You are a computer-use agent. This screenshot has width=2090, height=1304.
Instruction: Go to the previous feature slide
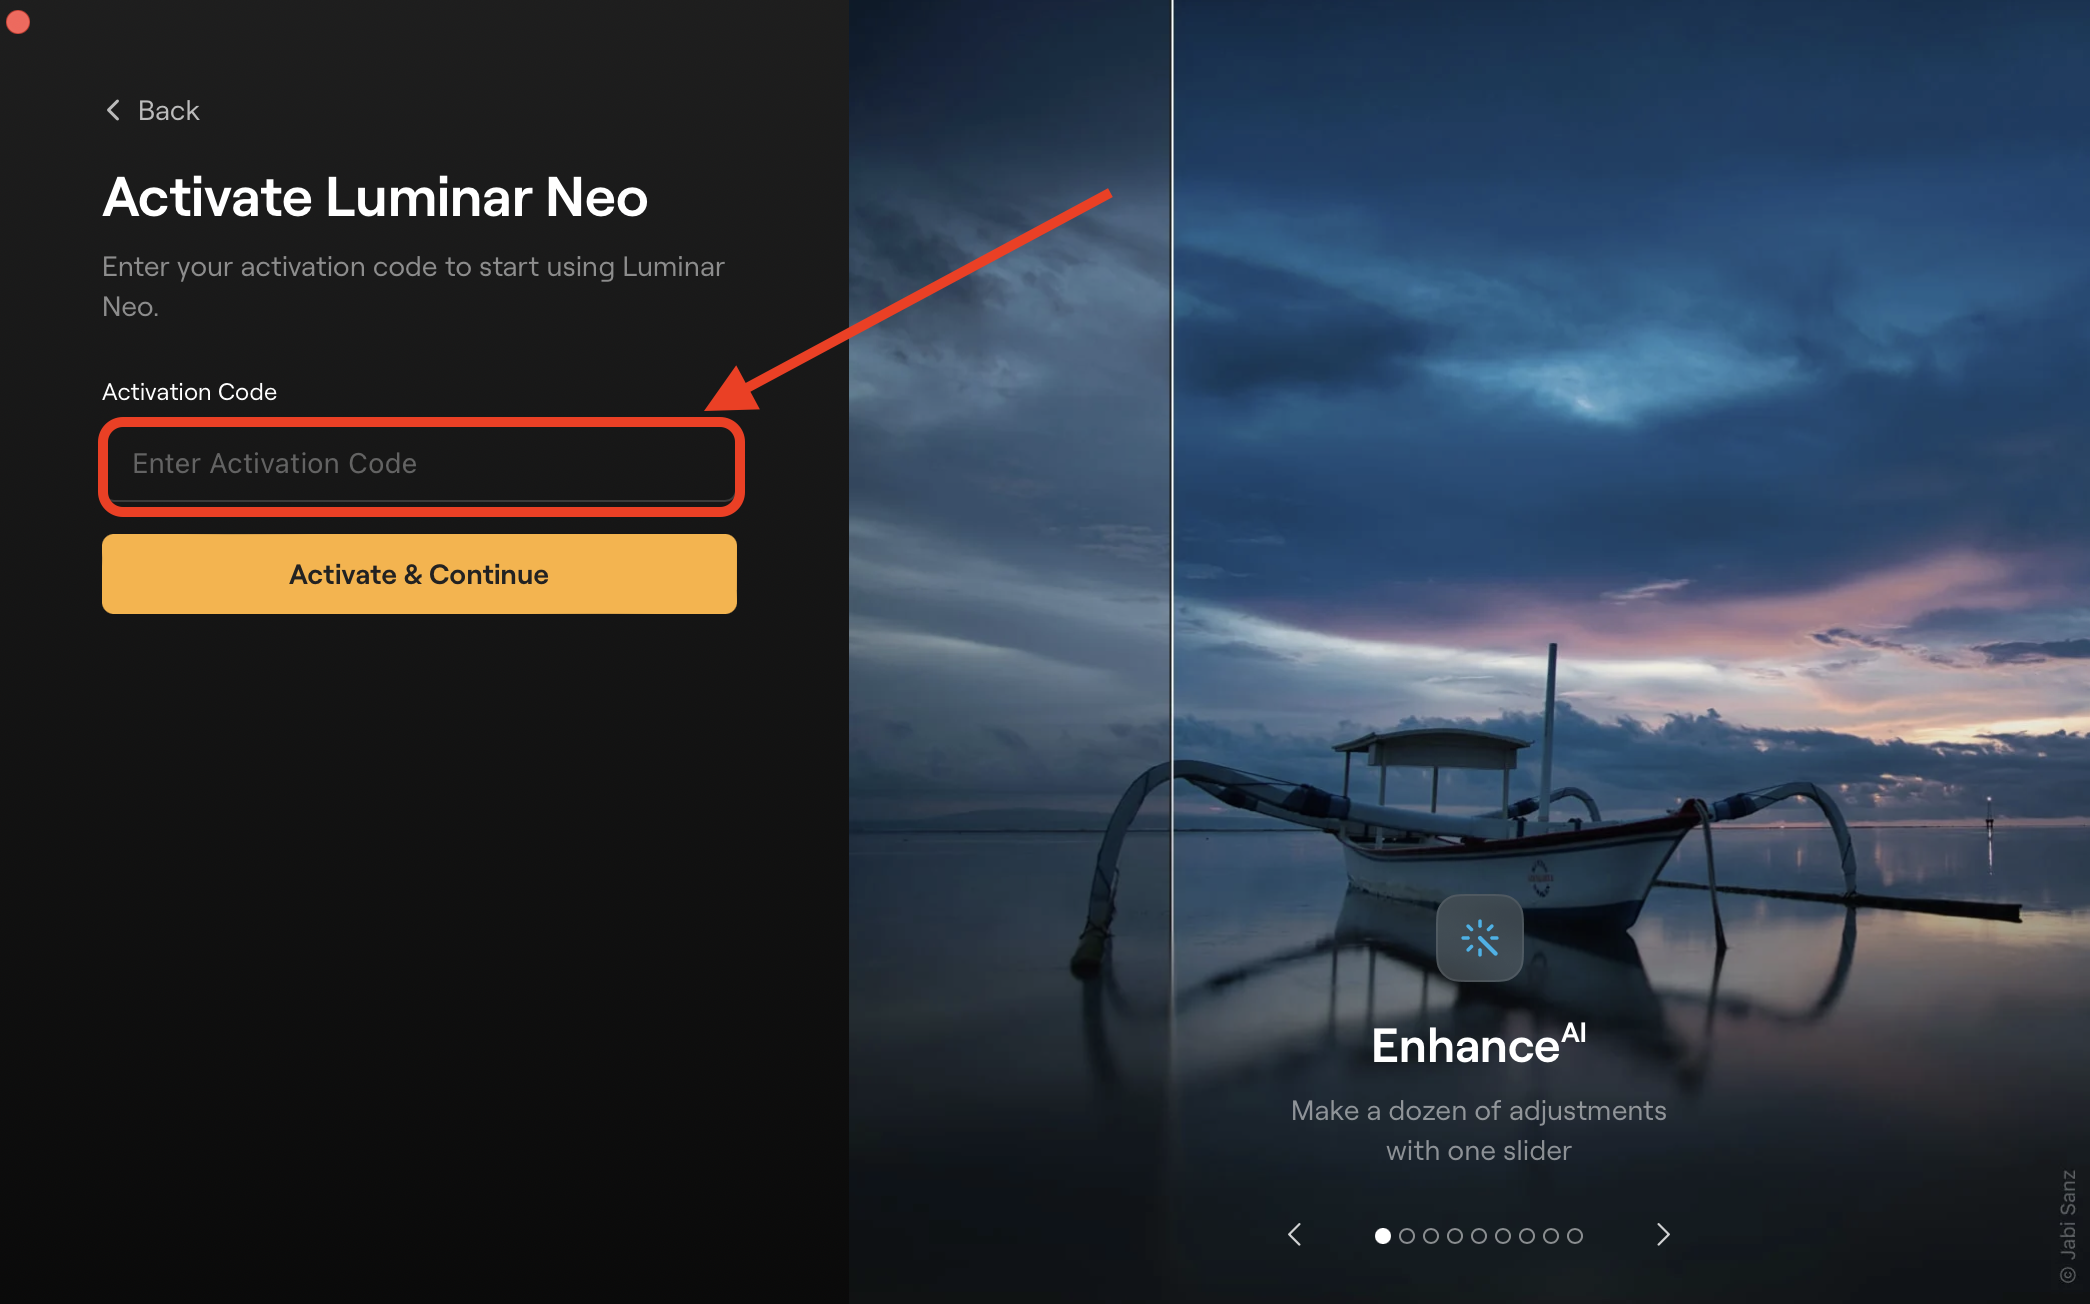point(1295,1235)
